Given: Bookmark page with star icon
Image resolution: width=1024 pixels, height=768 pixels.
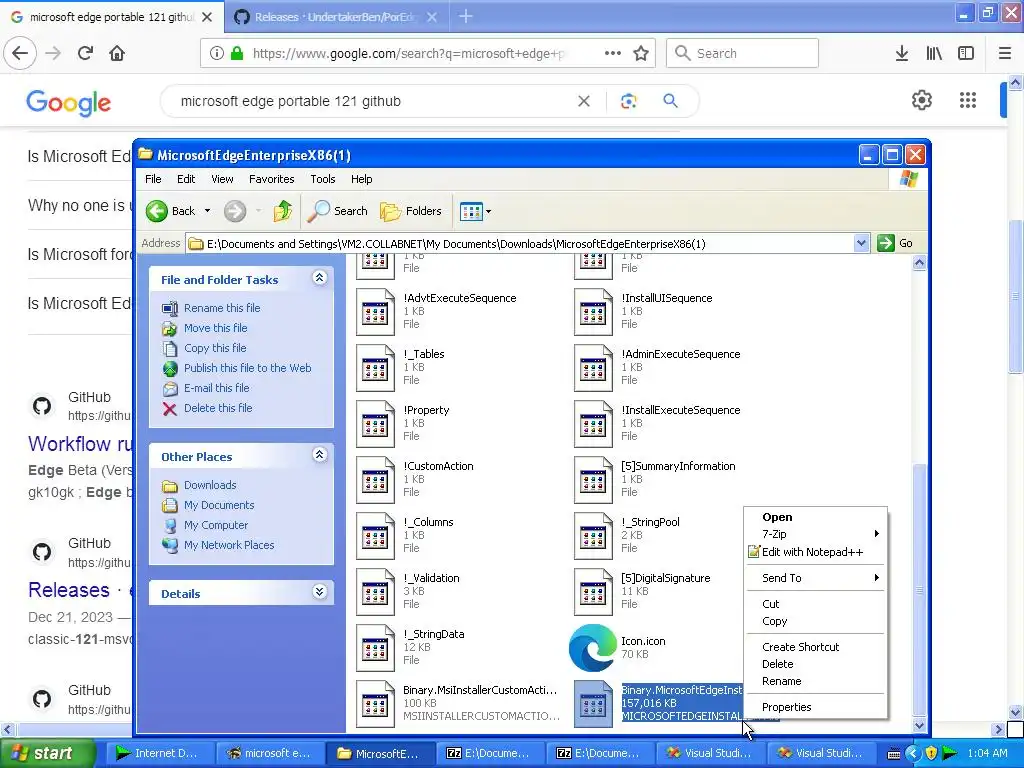Looking at the screenshot, I should coord(641,53).
